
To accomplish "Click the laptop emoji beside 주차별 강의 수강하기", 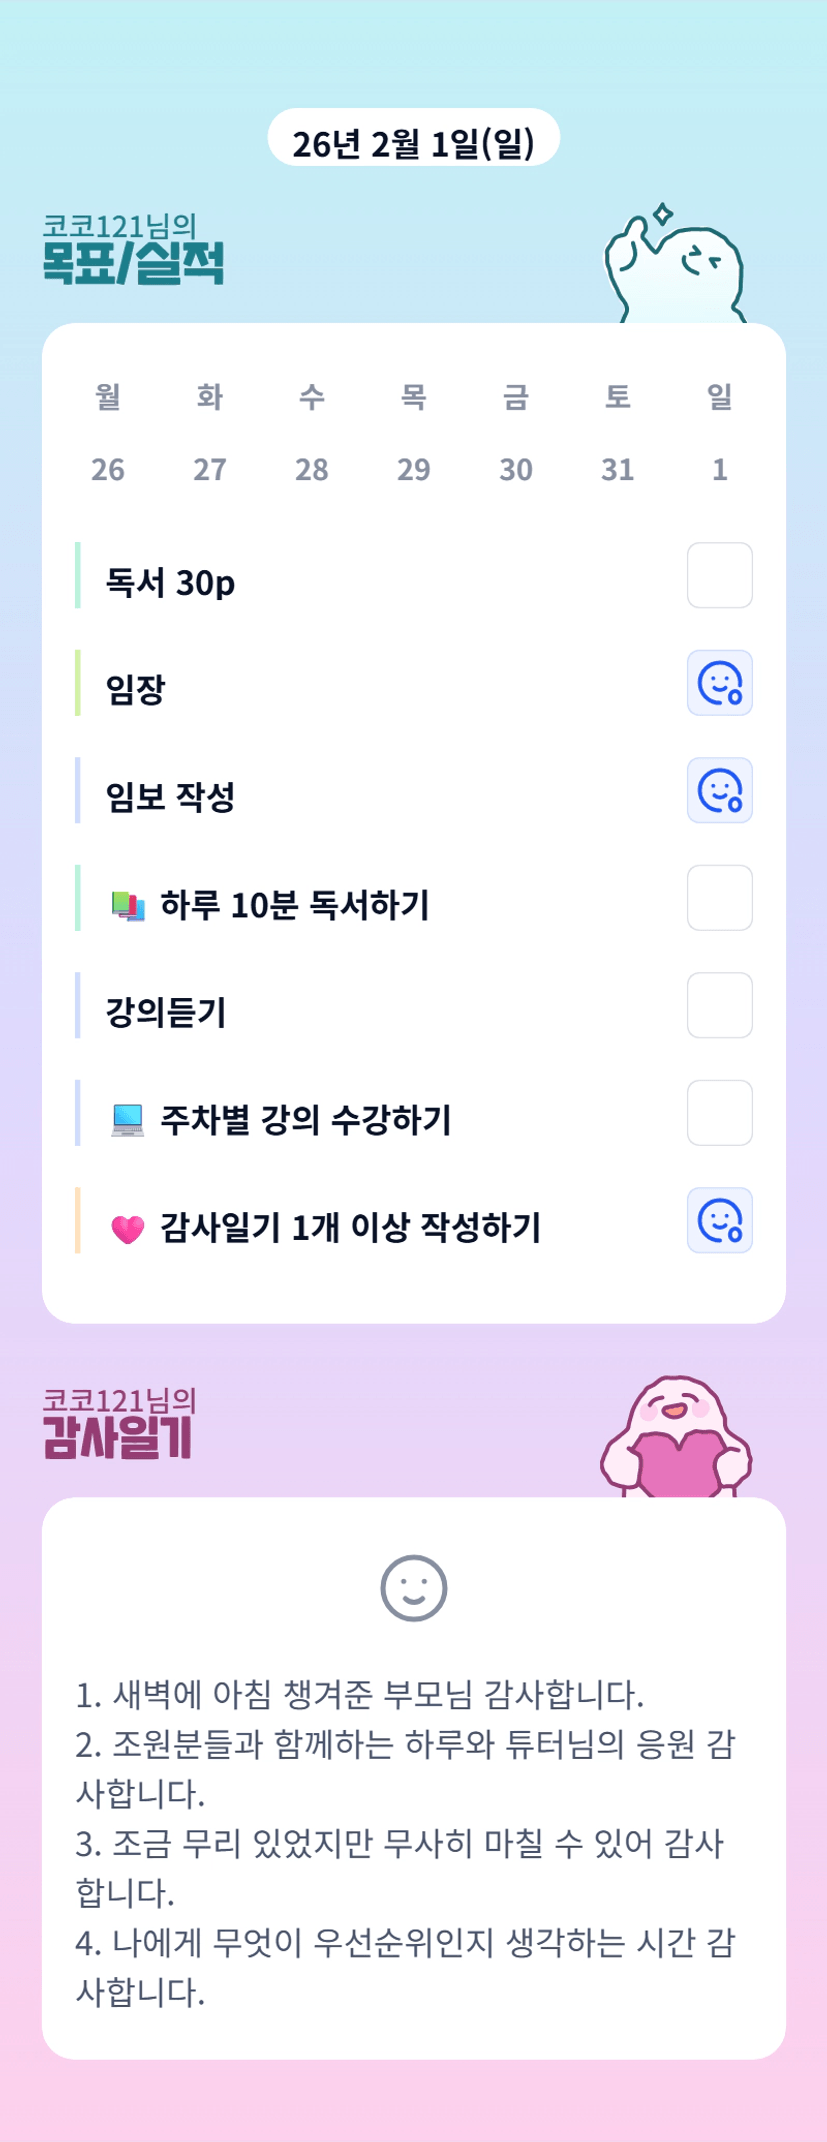I will click(x=128, y=1120).
